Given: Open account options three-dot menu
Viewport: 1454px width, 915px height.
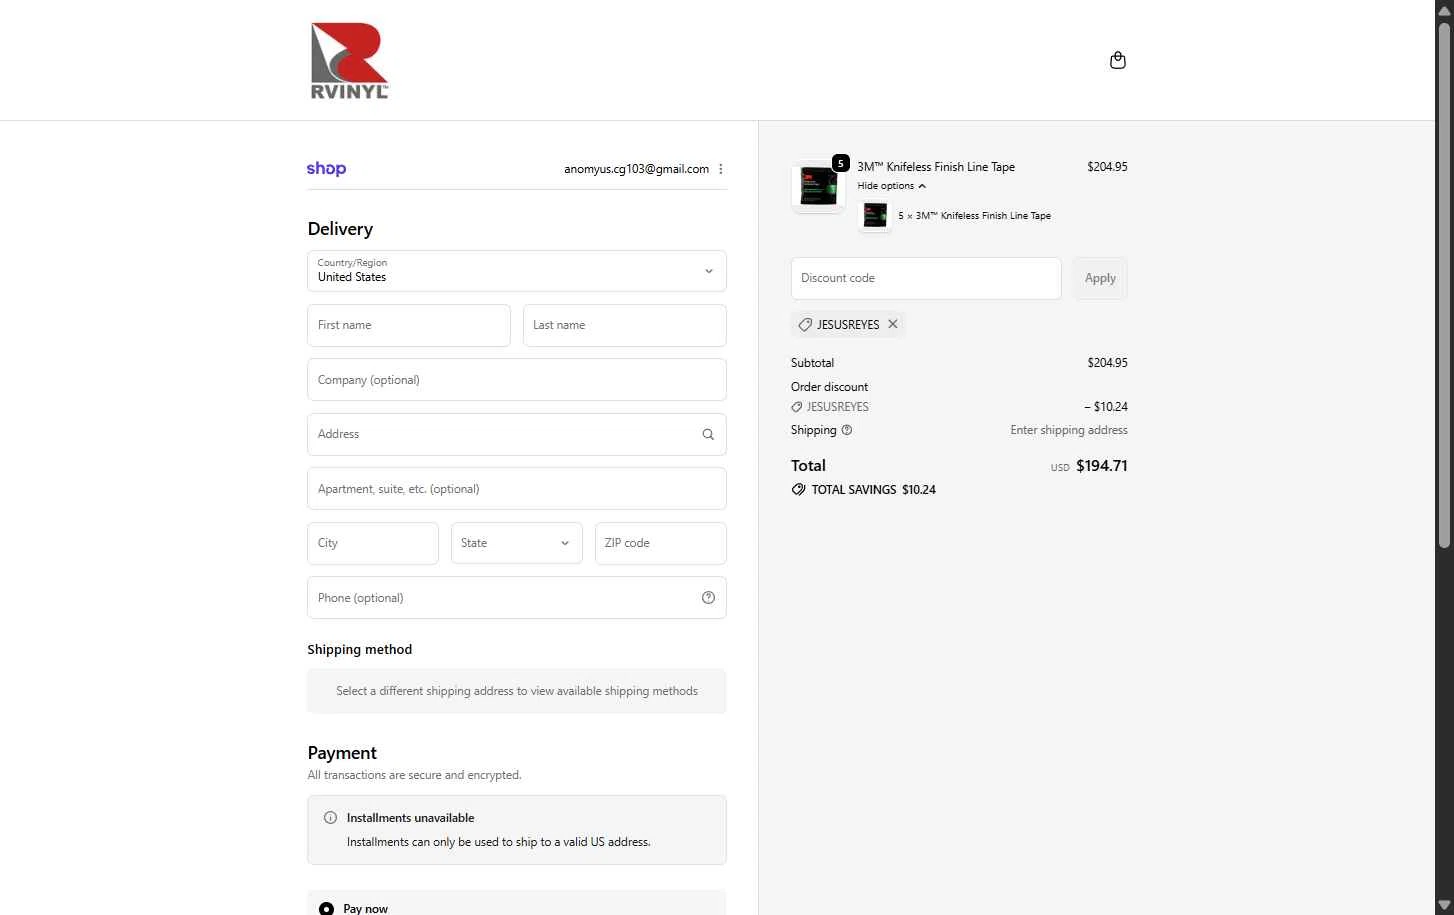Looking at the screenshot, I should tap(721, 169).
